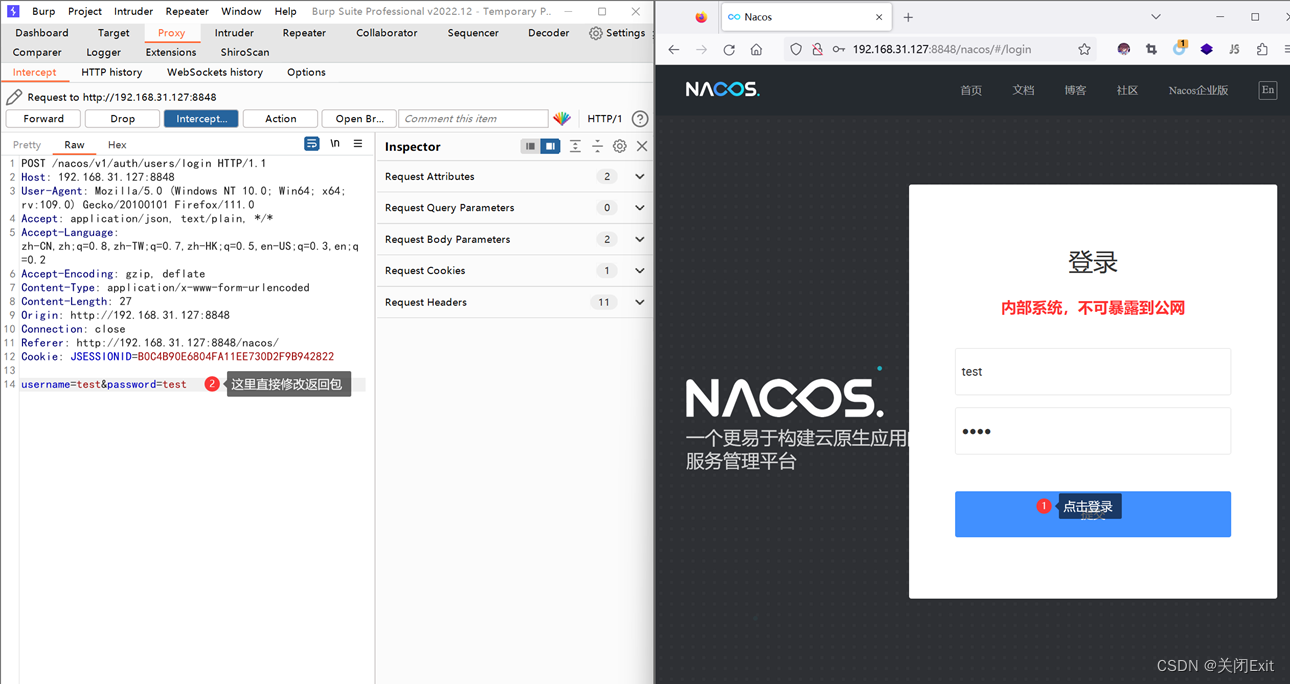
Task: Click the Forward button
Action: pos(43,118)
